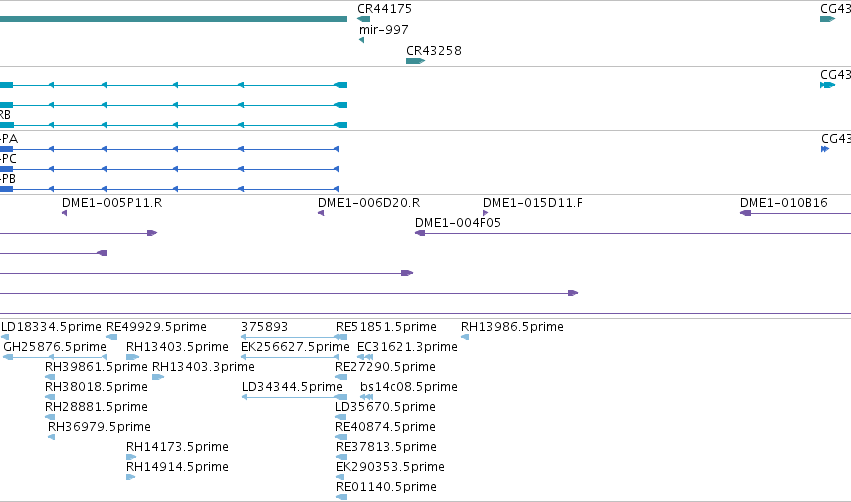This screenshot has height=502, width=851.
Task: Click the RH13403.3prime light-blue arrow glyph
Action: click(x=158, y=377)
